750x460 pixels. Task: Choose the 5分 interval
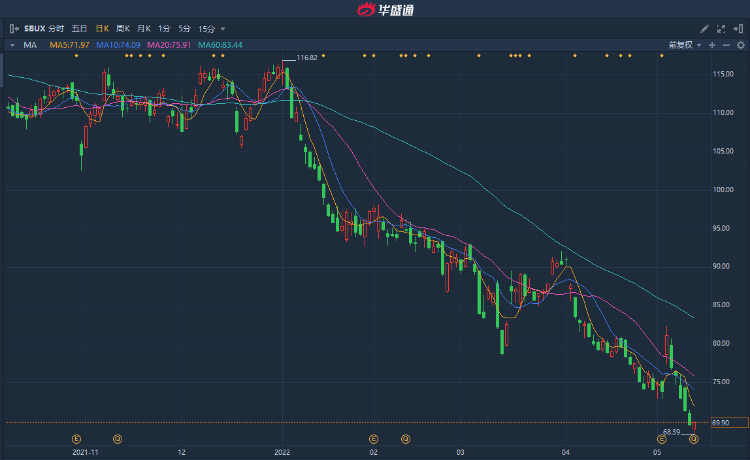(x=185, y=29)
